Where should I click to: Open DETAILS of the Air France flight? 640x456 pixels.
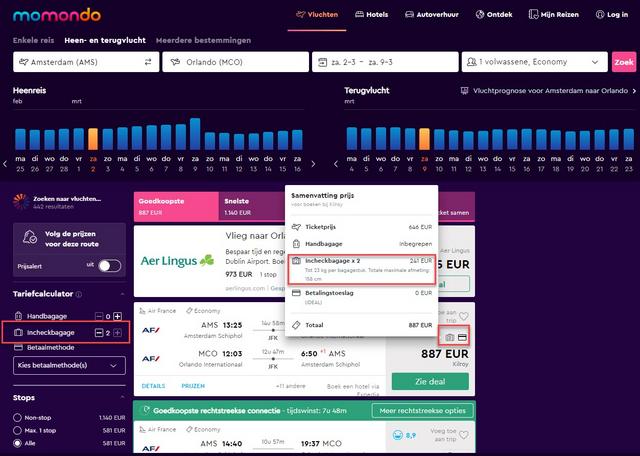coord(153,386)
